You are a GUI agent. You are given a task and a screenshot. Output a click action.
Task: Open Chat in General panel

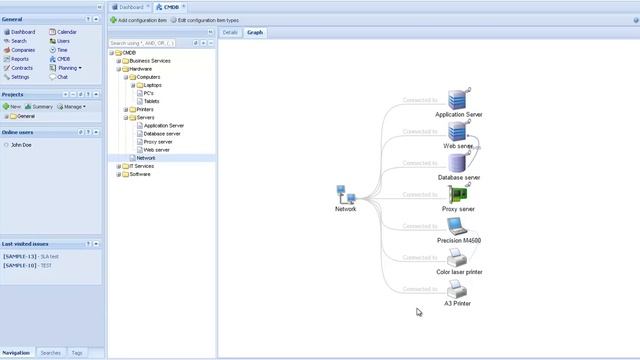point(59,77)
